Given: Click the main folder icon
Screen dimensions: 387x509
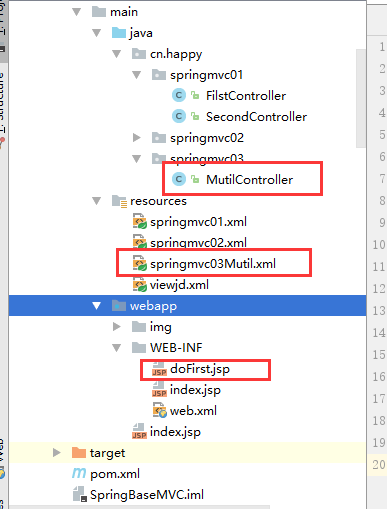Looking at the screenshot, I should pyautogui.click(x=99, y=12).
